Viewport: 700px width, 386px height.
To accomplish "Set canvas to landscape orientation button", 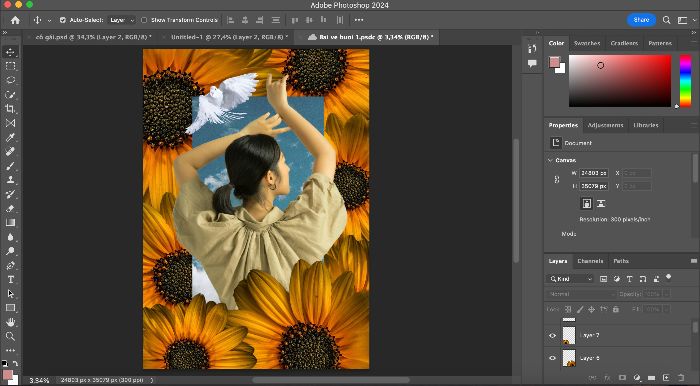I will 601,204.
